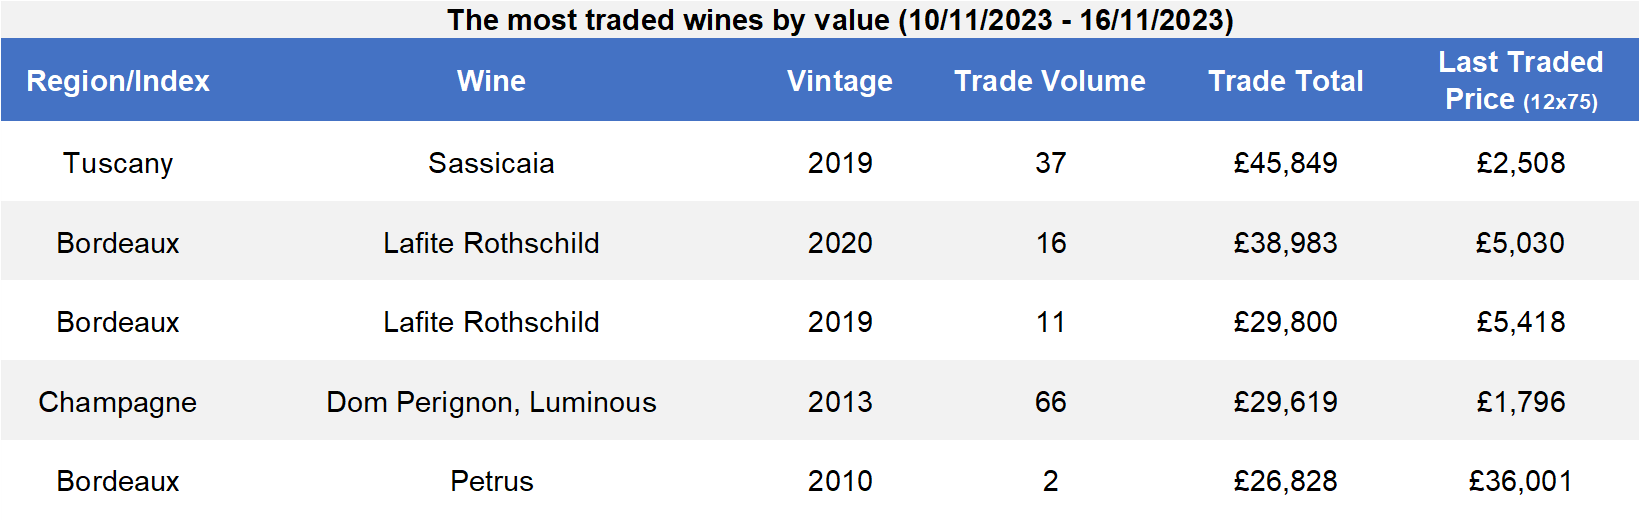1640x521 pixels.
Task: Click the Vintage column header
Action: pos(840,81)
